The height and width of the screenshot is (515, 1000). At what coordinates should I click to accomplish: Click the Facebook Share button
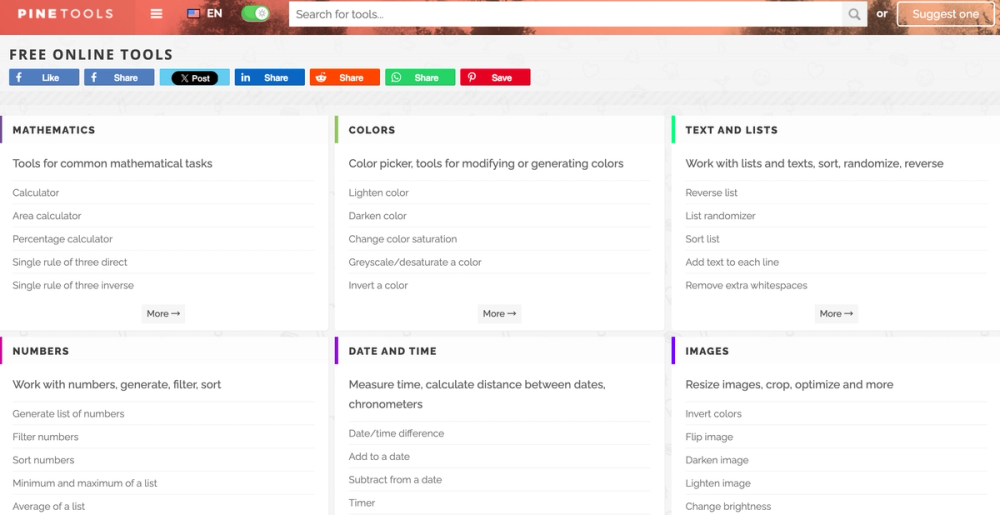point(119,77)
